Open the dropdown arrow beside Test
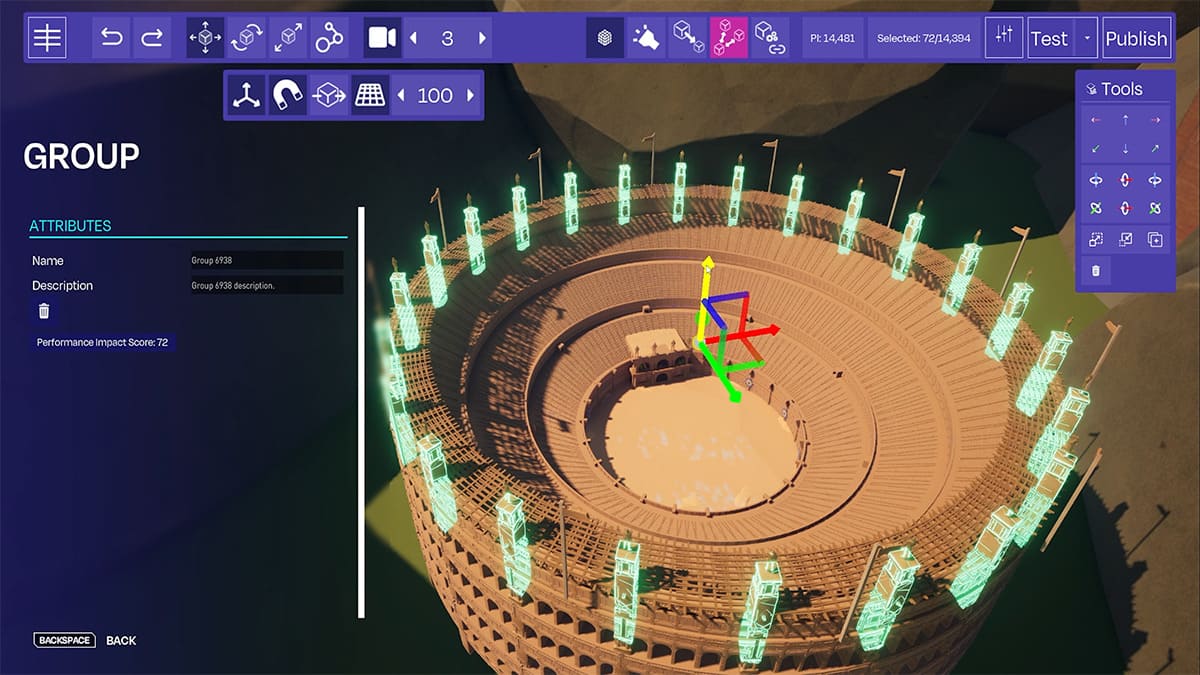1200x675 pixels. pos(1087,38)
